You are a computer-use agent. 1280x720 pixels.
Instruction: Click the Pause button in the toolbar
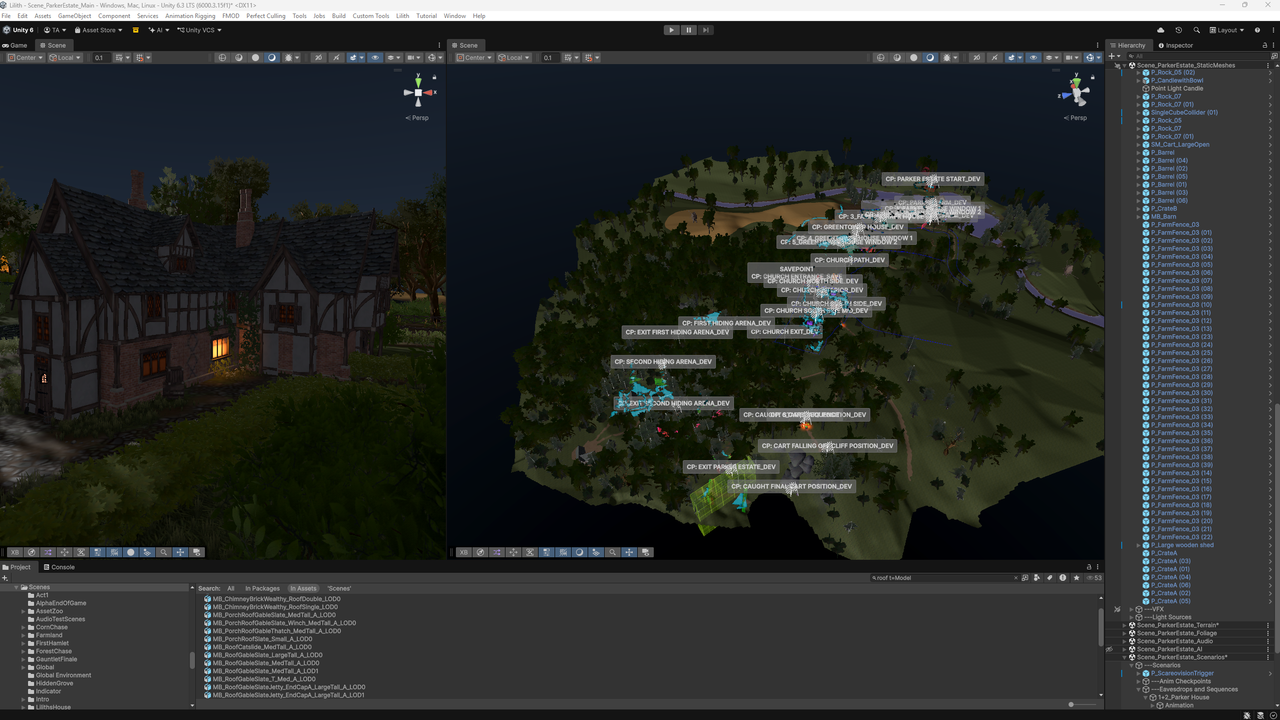click(688, 30)
